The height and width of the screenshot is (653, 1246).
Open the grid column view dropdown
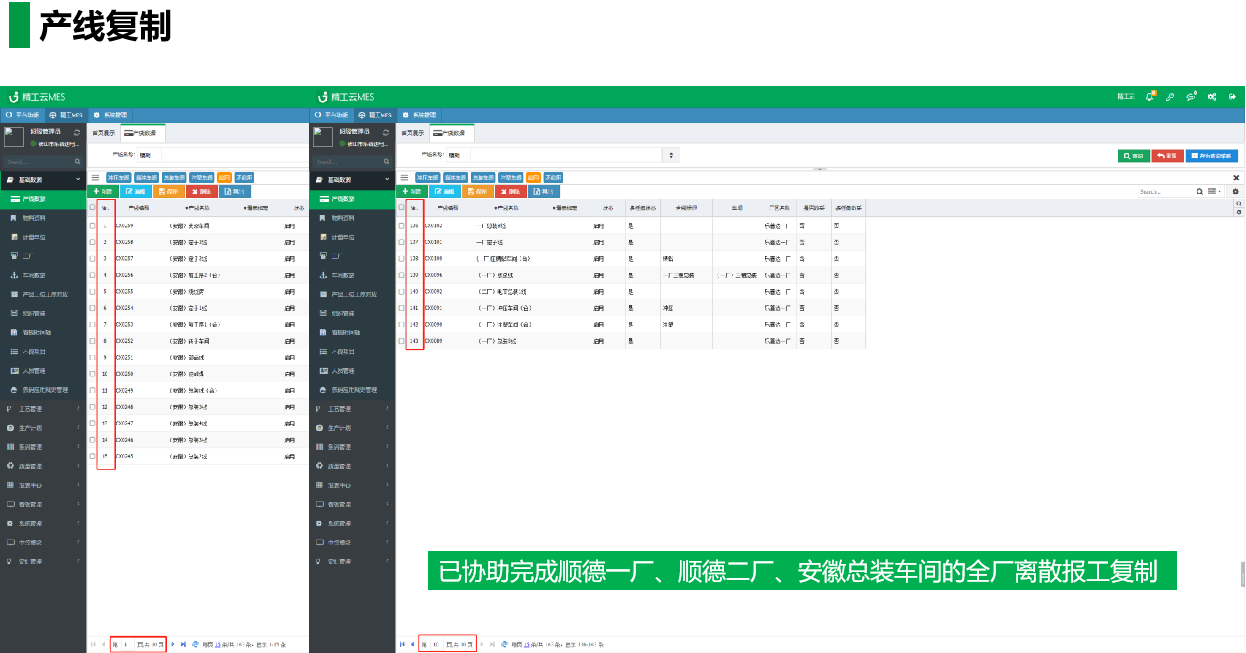point(1215,191)
